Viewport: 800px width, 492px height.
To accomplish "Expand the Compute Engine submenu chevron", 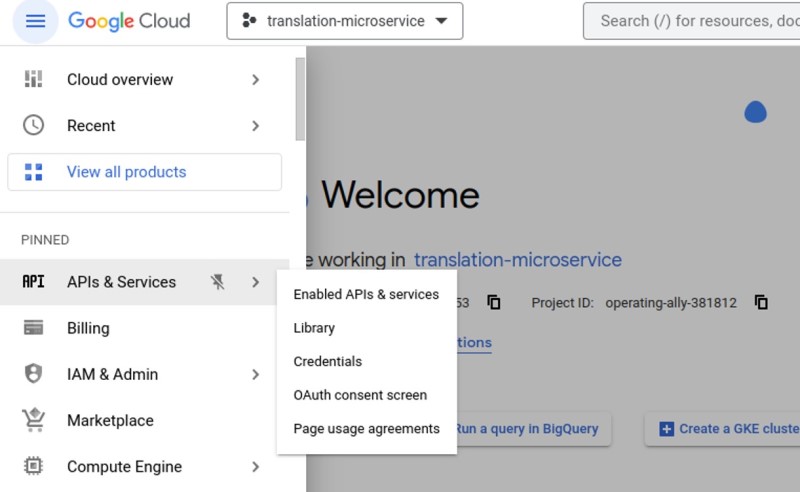I will pyautogui.click(x=256, y=466).
